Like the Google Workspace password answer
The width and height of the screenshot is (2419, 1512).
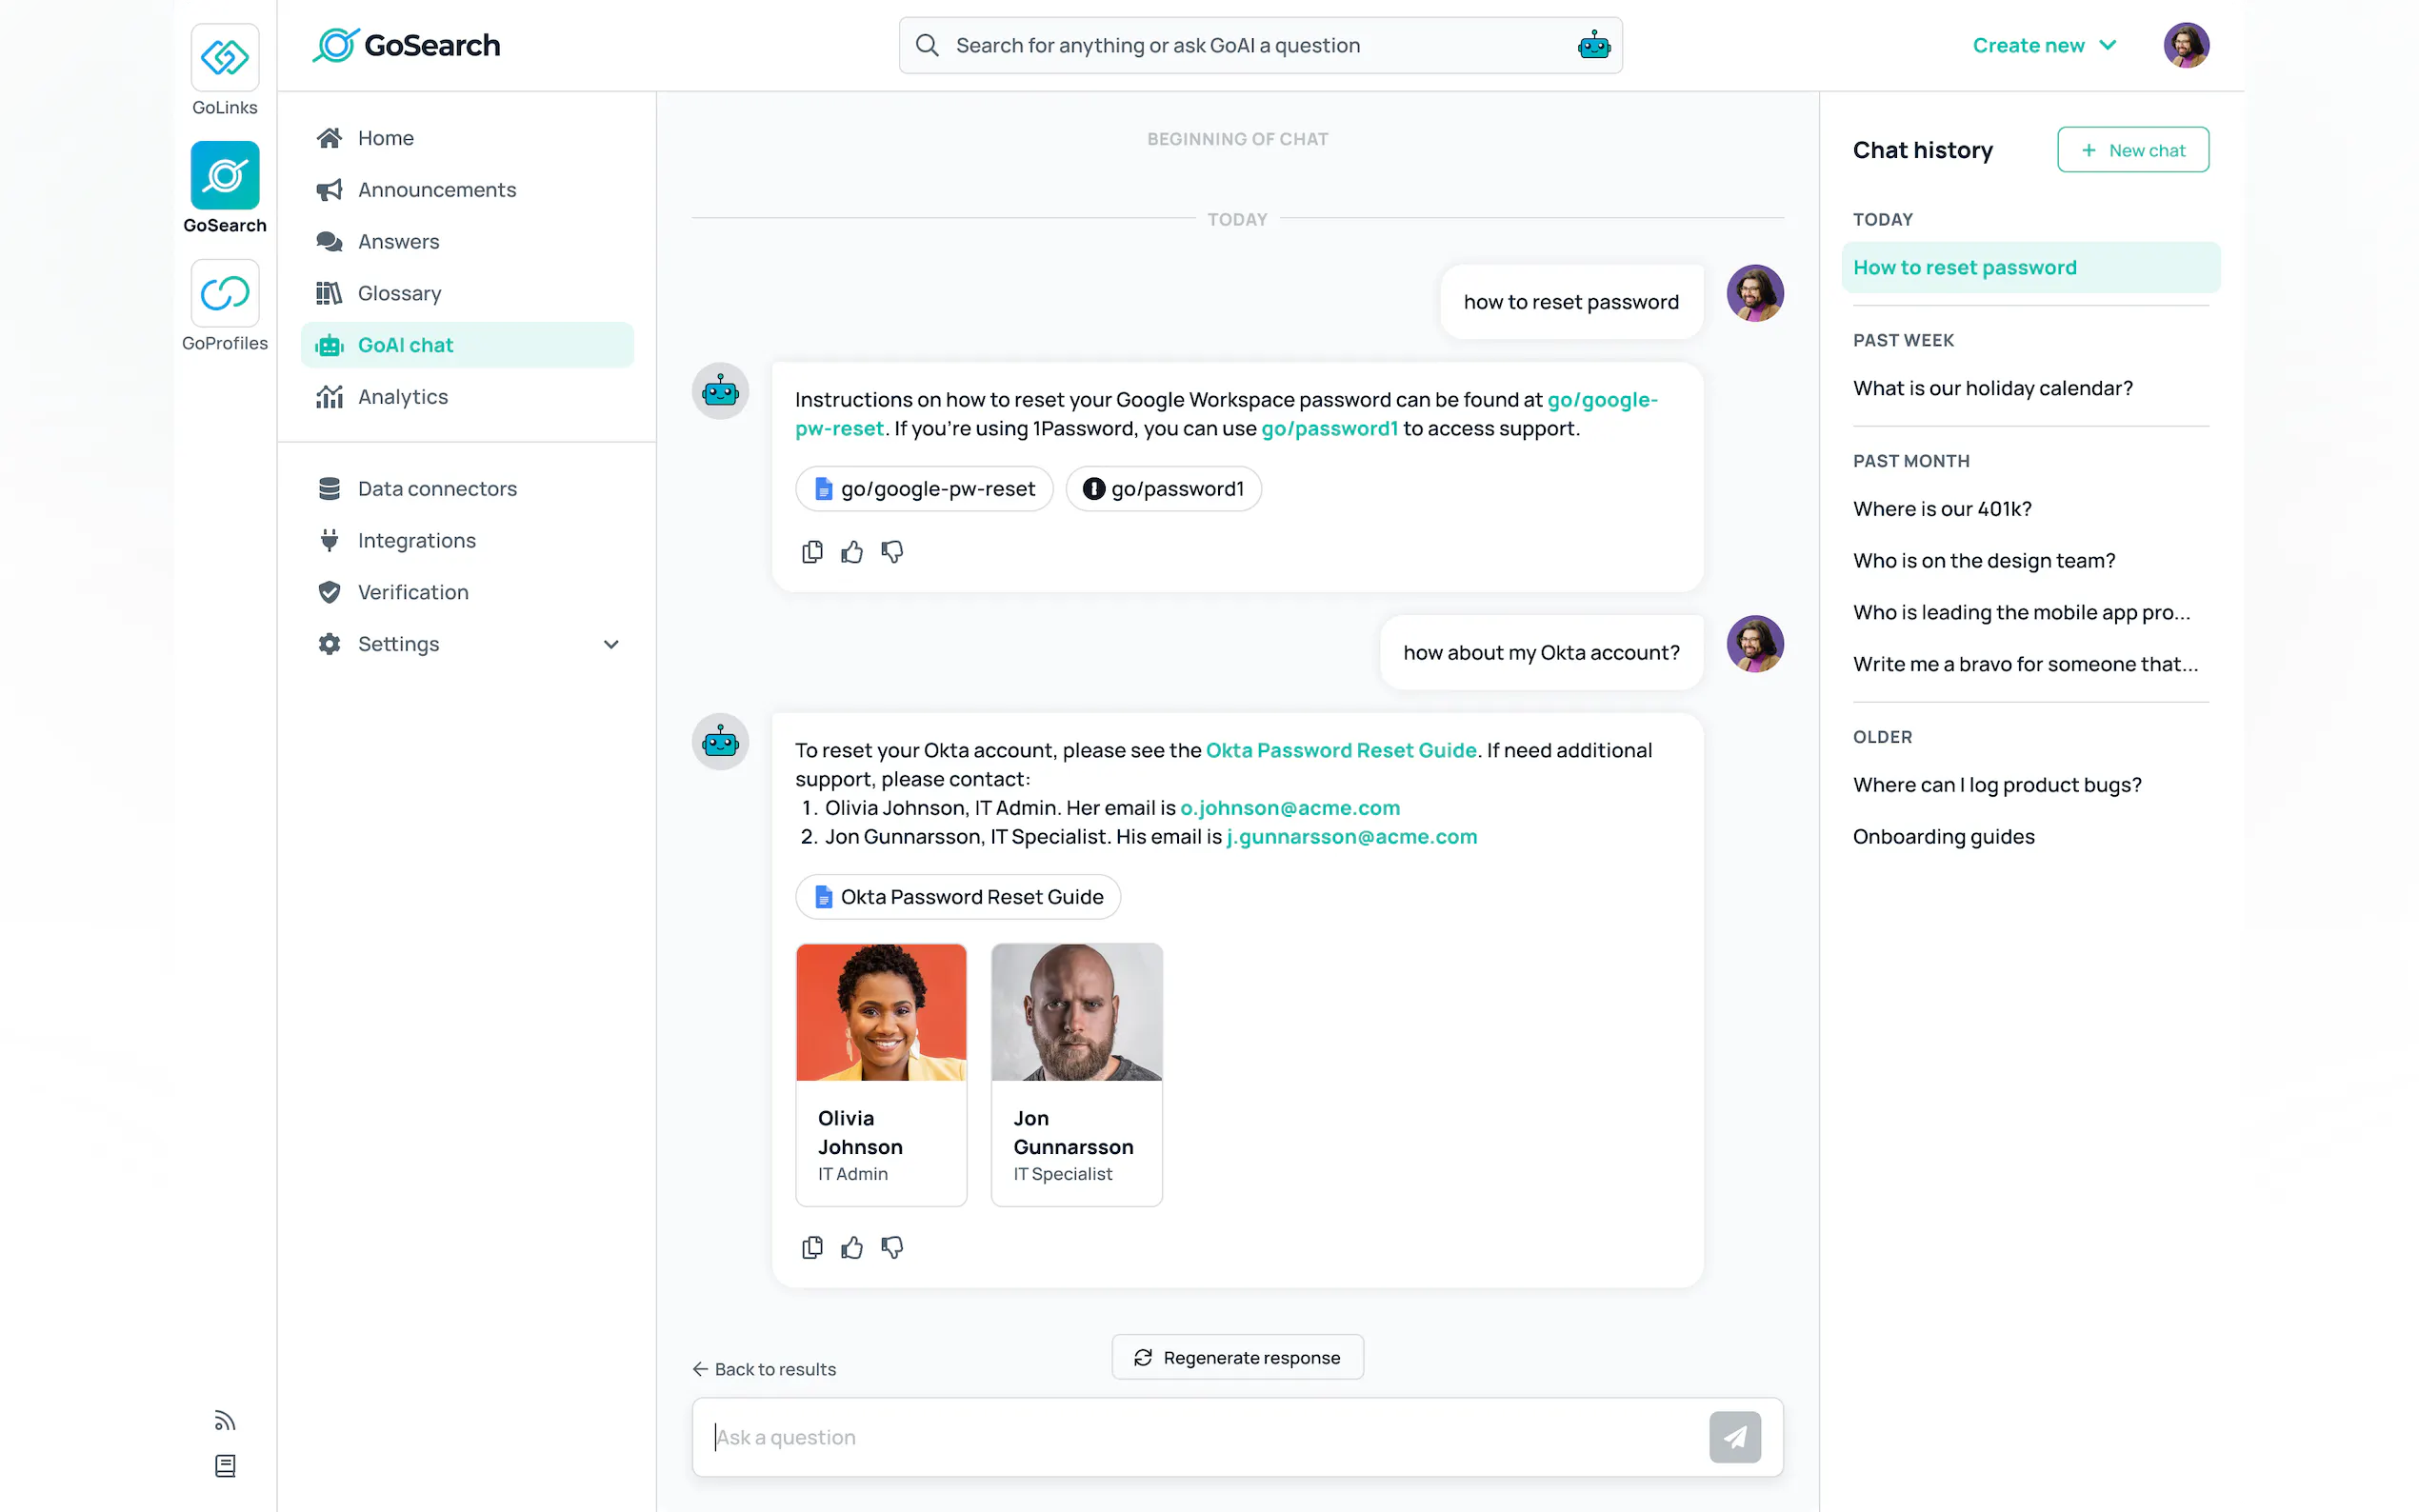851,552
